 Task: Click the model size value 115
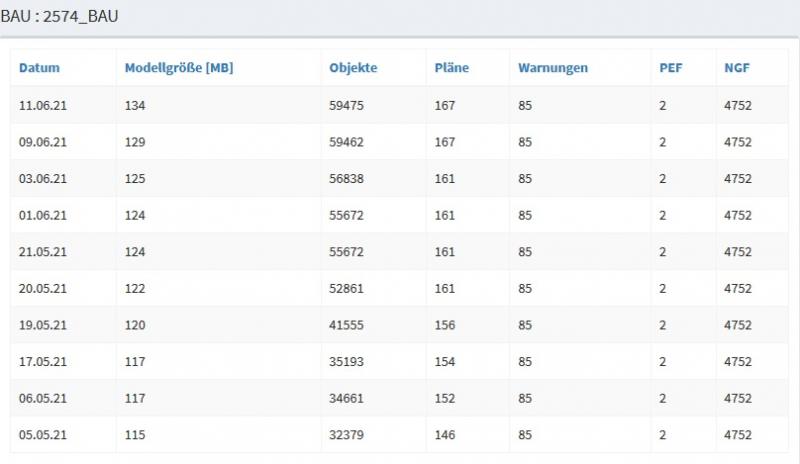pyautogui.click(x=135, y=435)
